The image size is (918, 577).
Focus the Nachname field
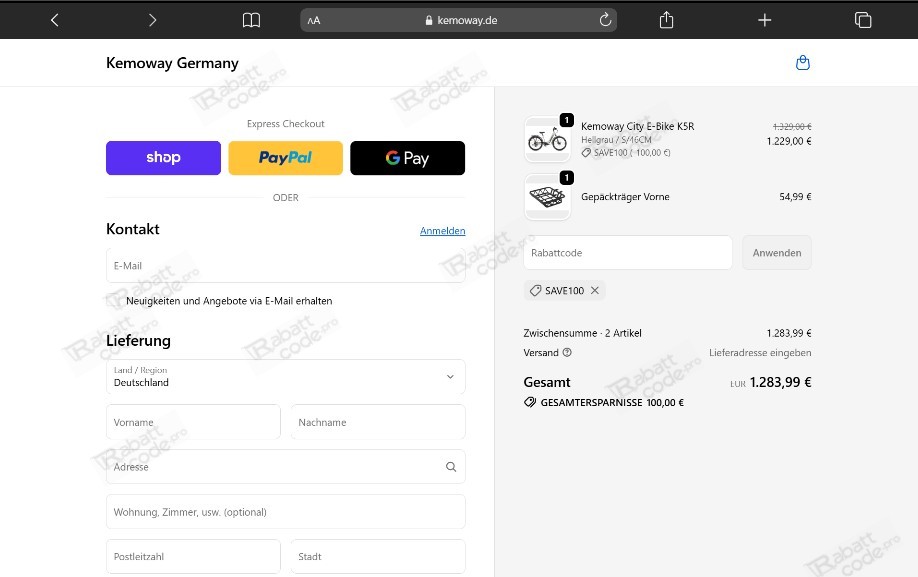click(x=378, y=422)
